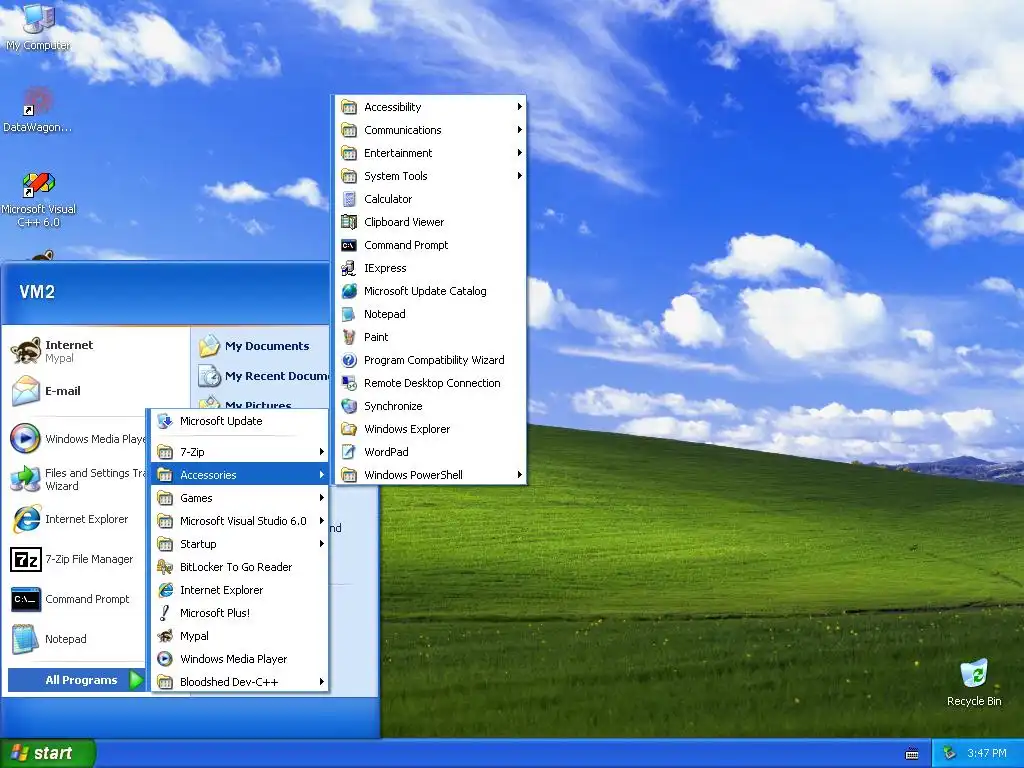Screen dimensions: 1024x768
Task: Click Windows Media Player icon in All Programs
Action: coord(165,659)
